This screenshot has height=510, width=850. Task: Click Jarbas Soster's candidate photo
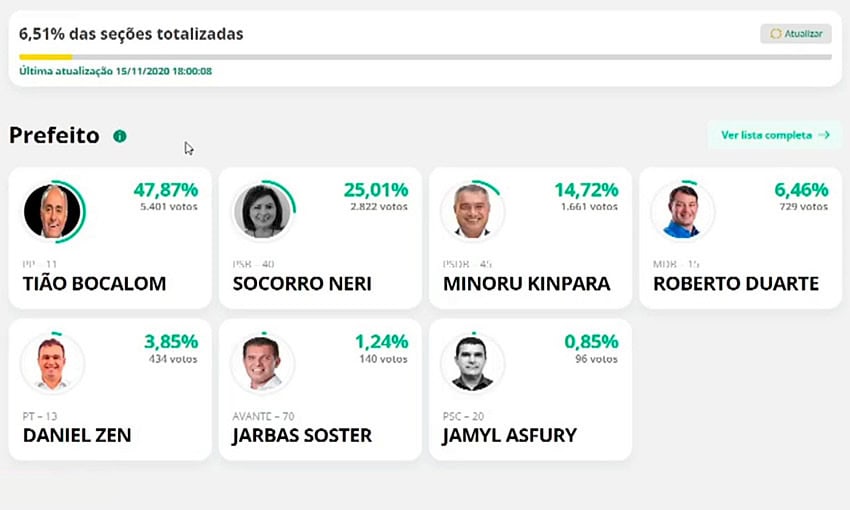pyautogui.click(x=262, y=363)
